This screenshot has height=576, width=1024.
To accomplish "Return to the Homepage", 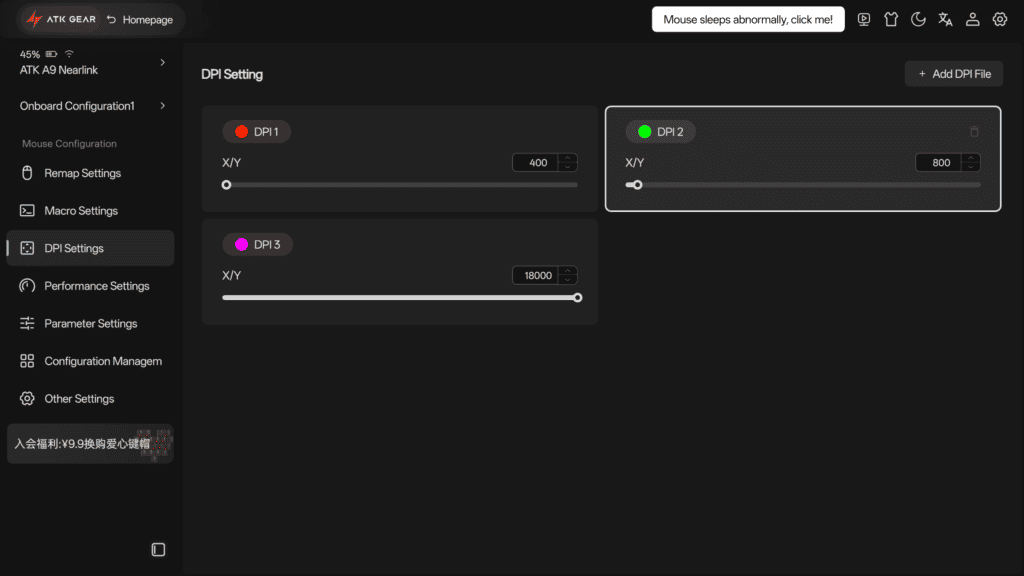I will pos(140,20).
